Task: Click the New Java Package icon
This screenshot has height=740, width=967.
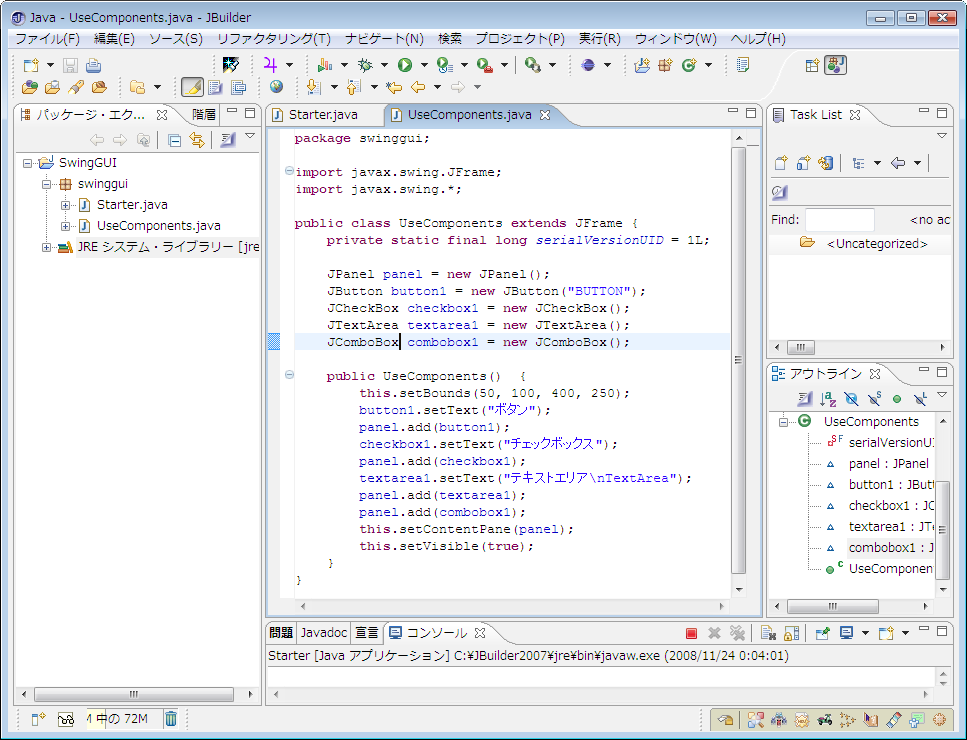Action: (664, 65)
